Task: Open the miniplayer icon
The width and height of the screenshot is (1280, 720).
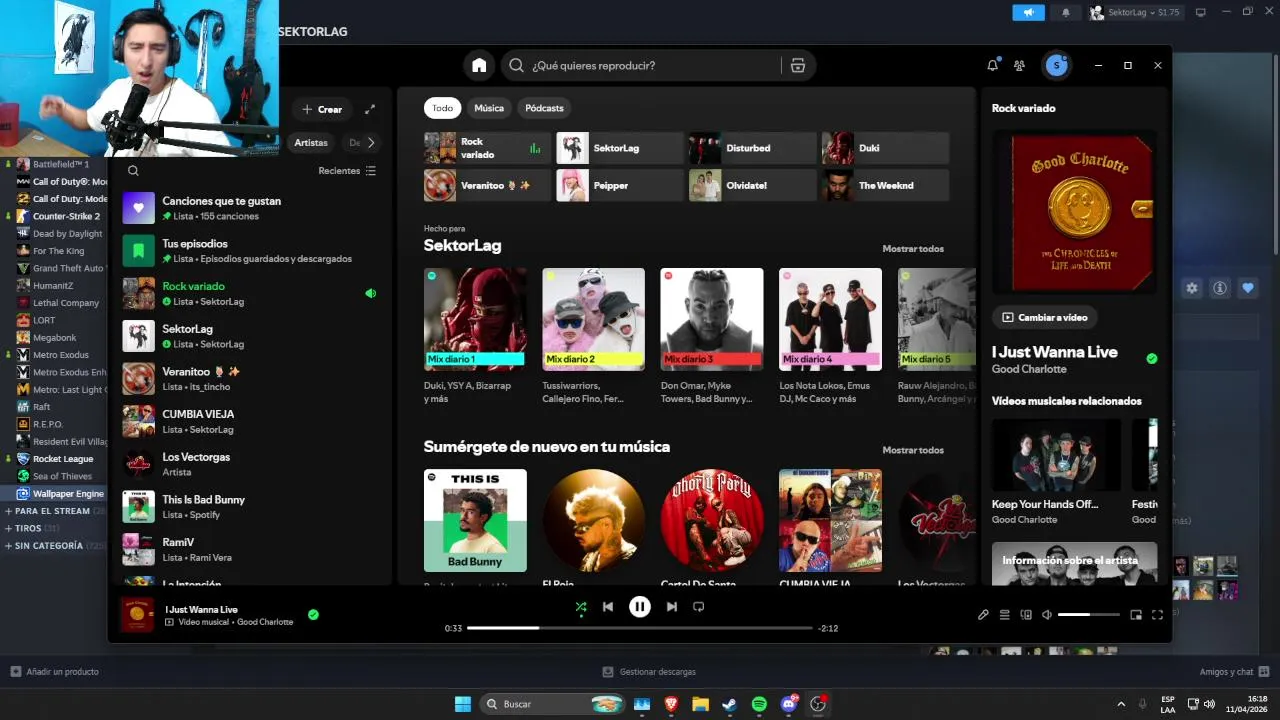Action: [x=1136, y=615]
